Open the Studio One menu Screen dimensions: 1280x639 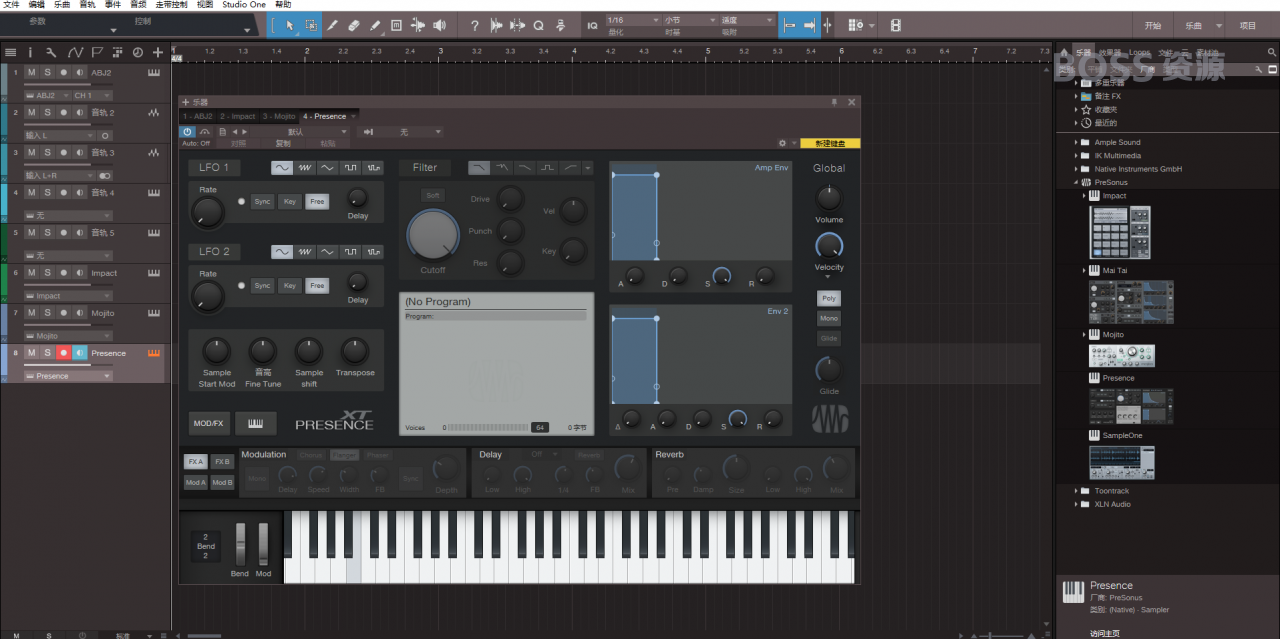pyautogui.click(x=244, y=5)
